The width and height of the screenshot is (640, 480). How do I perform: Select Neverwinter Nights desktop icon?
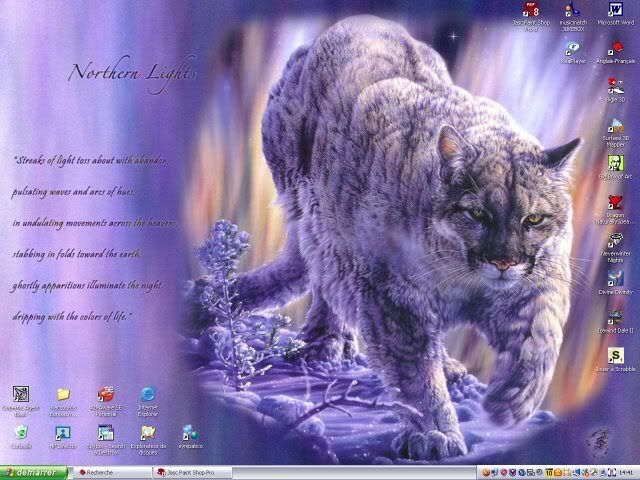tap(616, 248)
